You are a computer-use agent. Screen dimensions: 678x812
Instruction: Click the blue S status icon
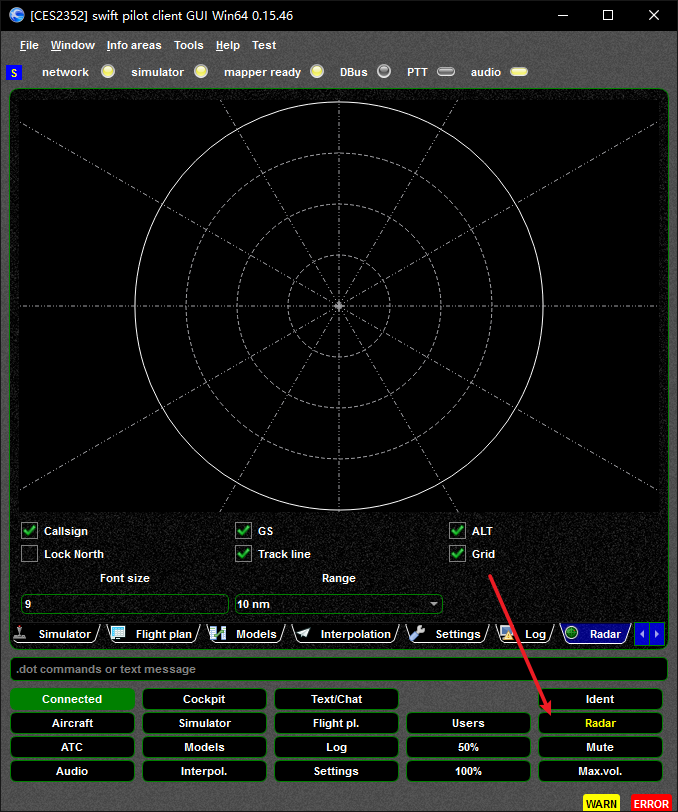tap(13, 73)
